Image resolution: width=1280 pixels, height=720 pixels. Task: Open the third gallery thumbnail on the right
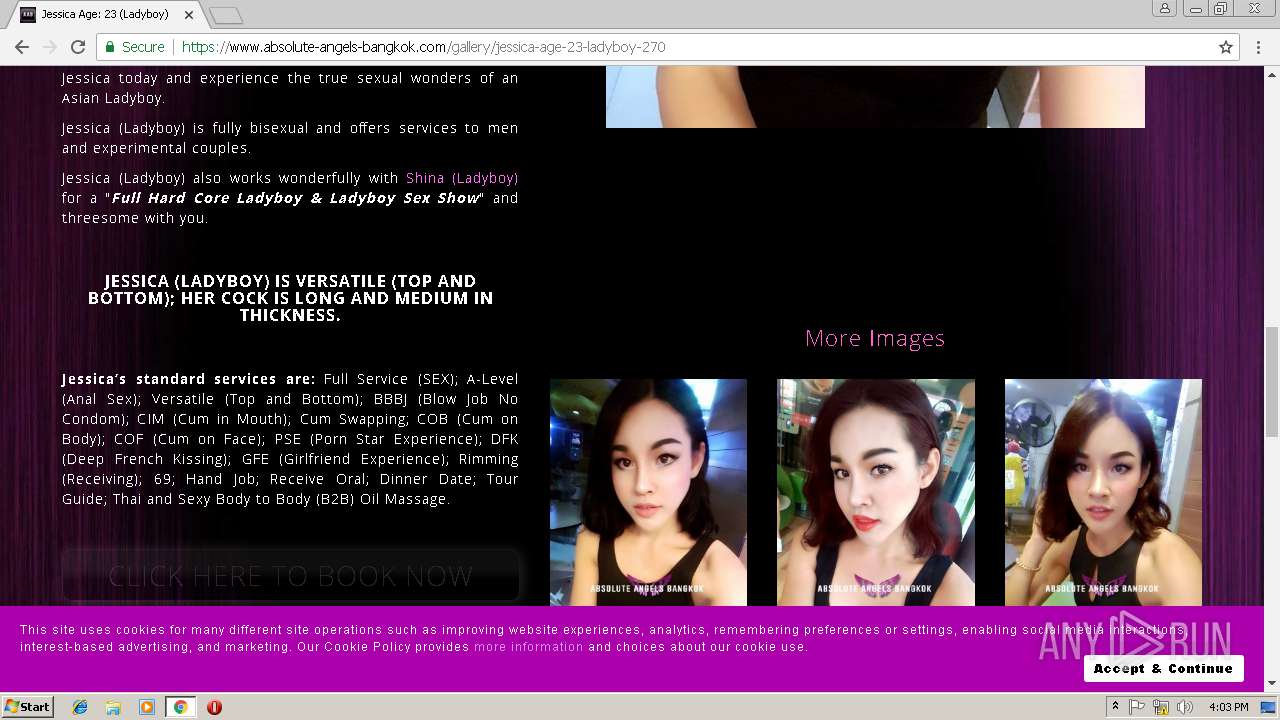tap(1103, 492)
